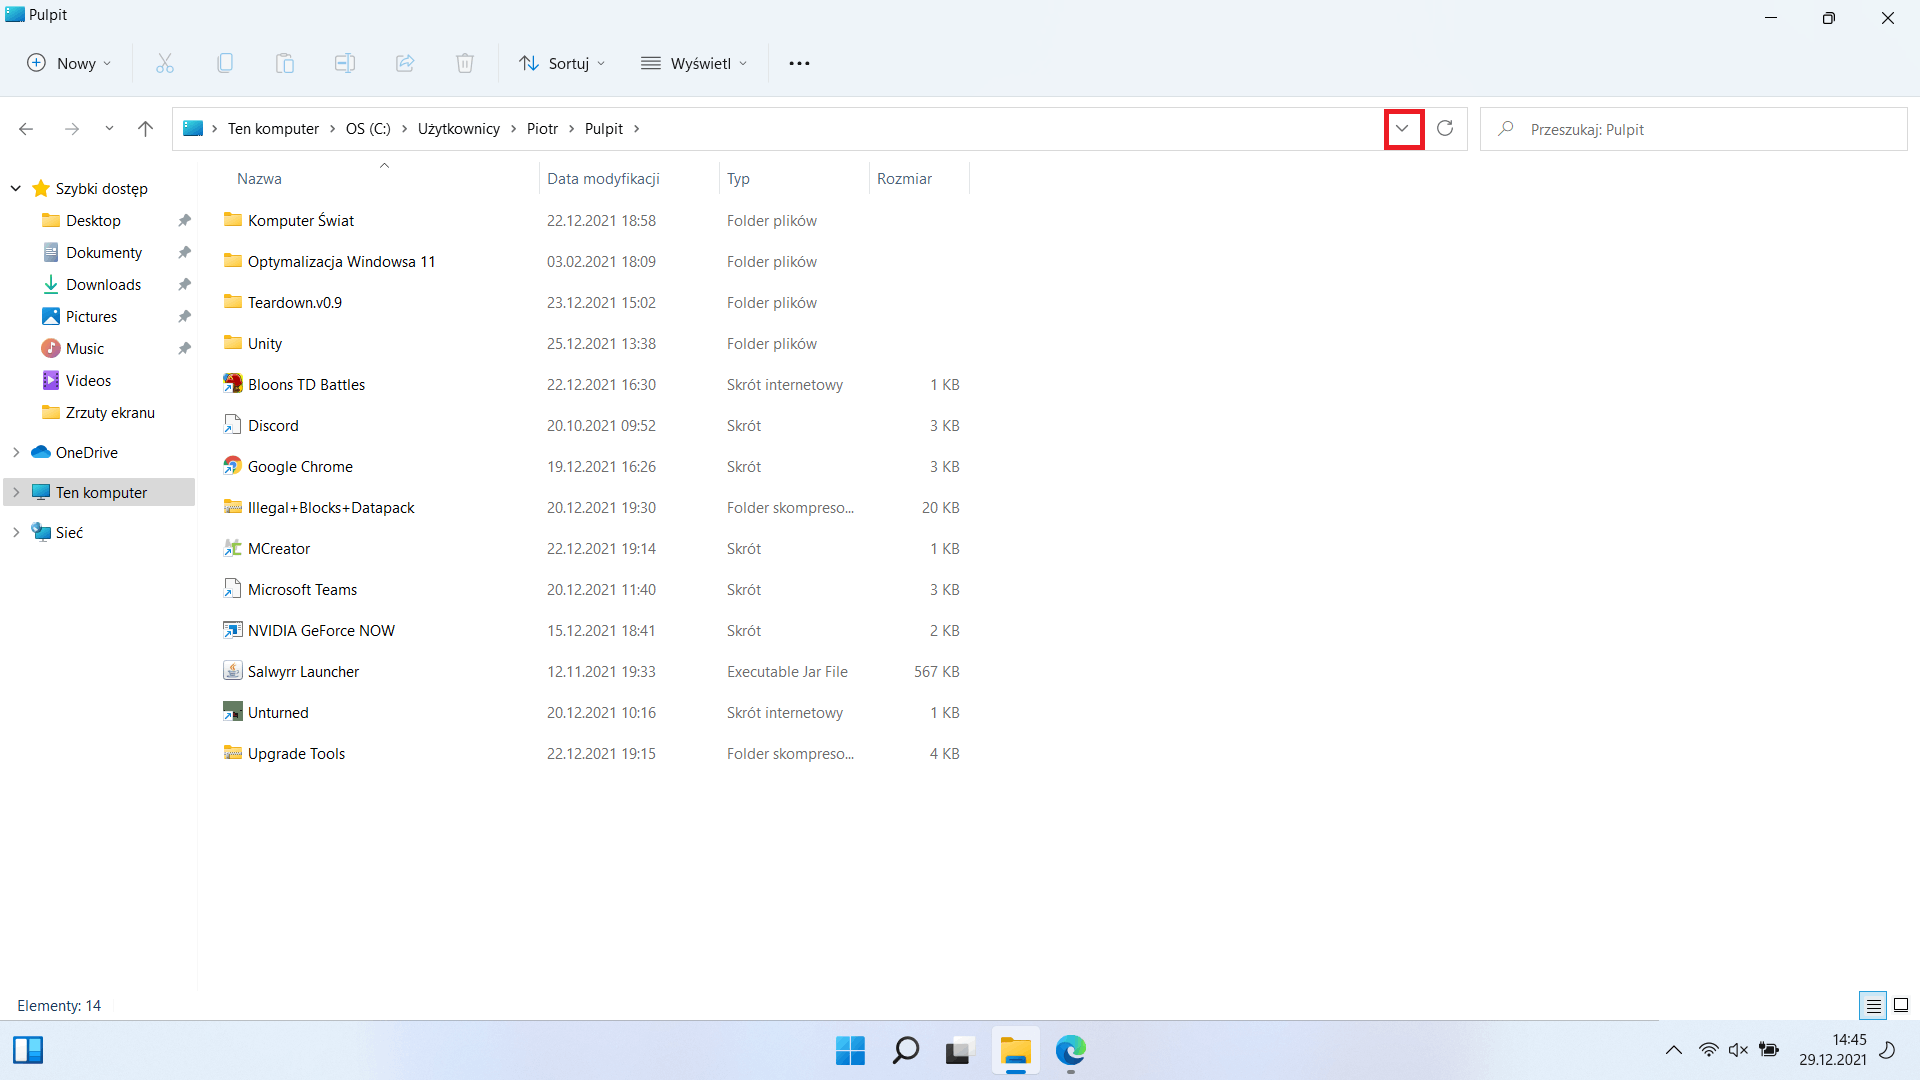Viewport: 1920px width, 1080px height.
Task: Go up one folder level
Action: [145, 129]
